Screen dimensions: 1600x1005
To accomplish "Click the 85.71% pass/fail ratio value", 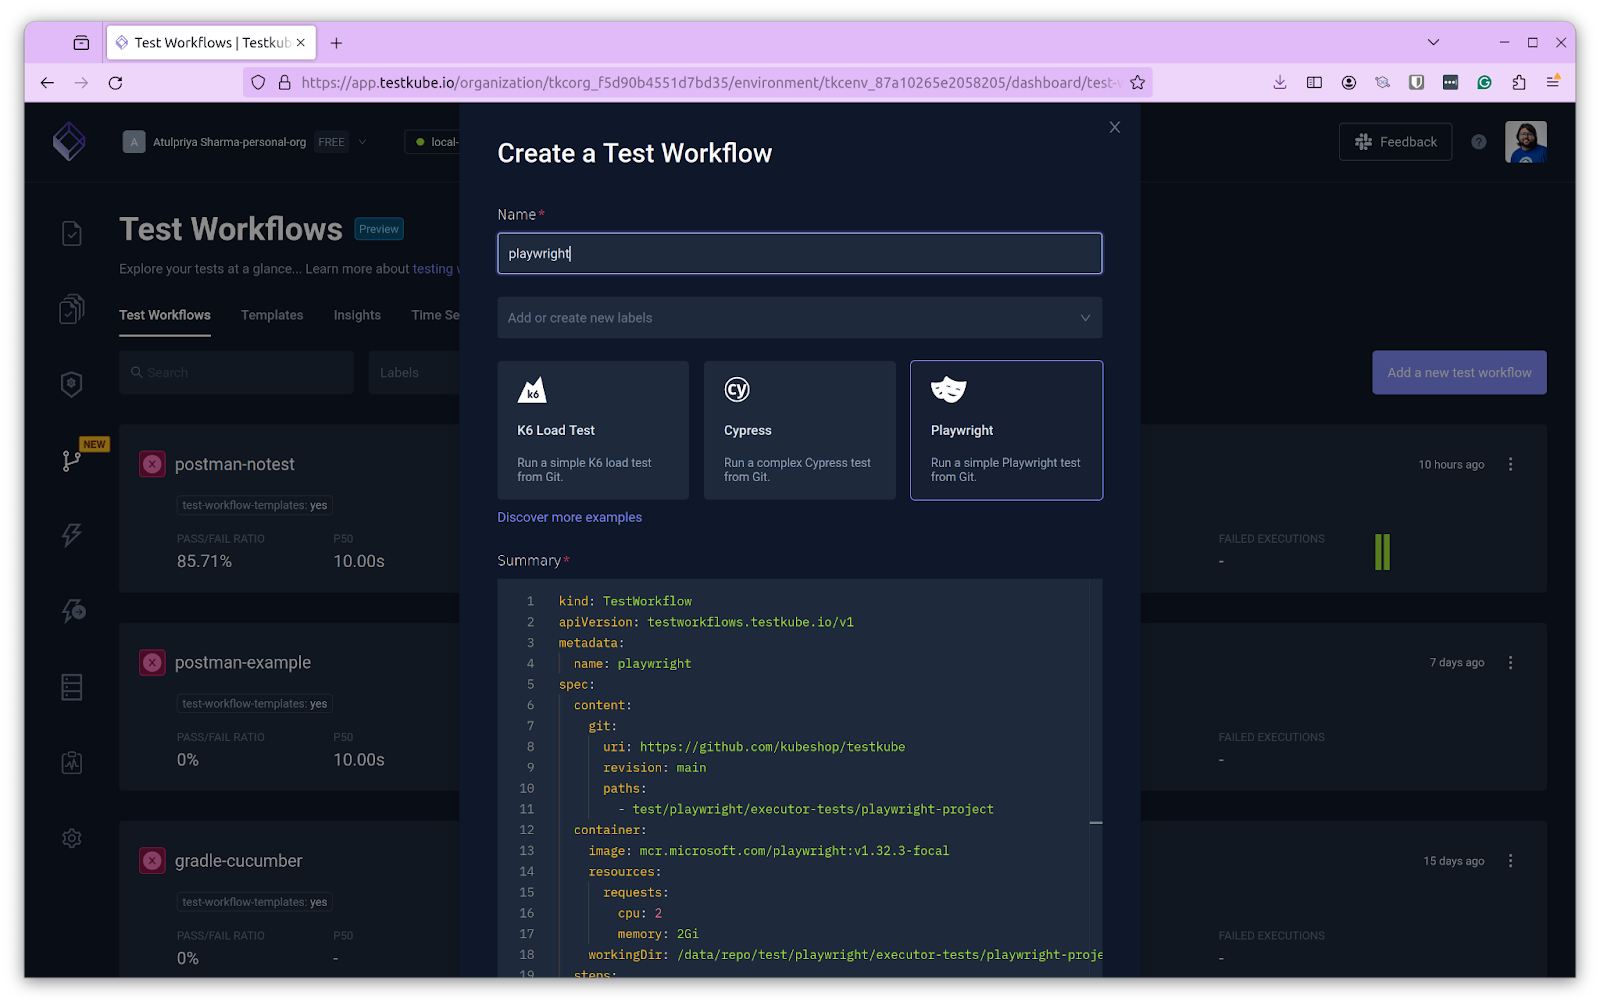I will [204, 561].
